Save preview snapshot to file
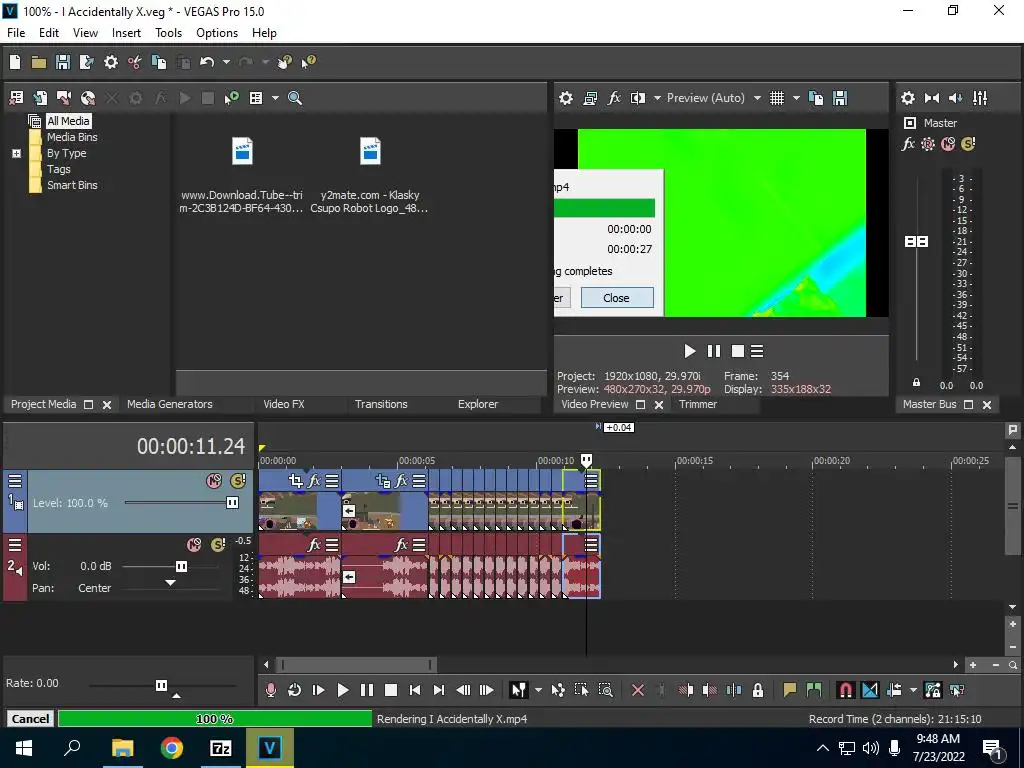 coord(840,98)
